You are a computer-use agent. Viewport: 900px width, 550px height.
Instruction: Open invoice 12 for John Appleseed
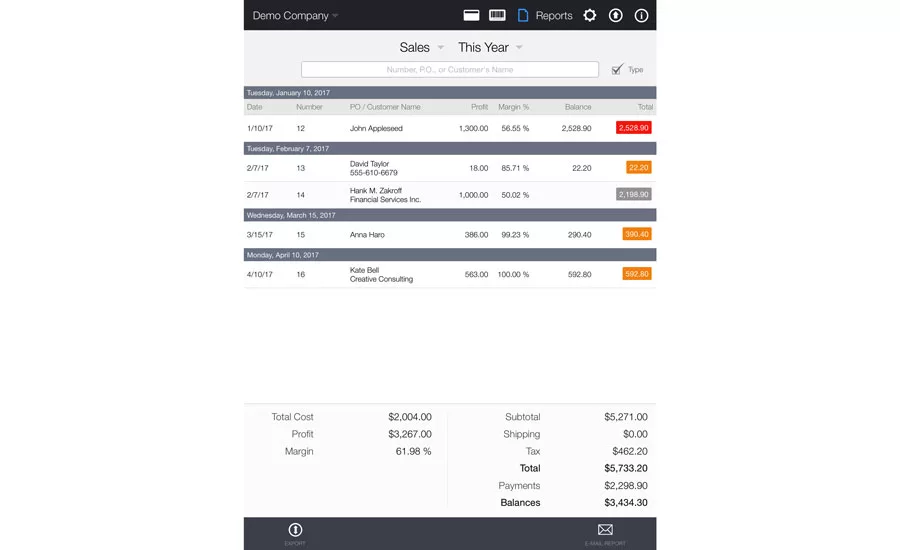click(450, 128)
